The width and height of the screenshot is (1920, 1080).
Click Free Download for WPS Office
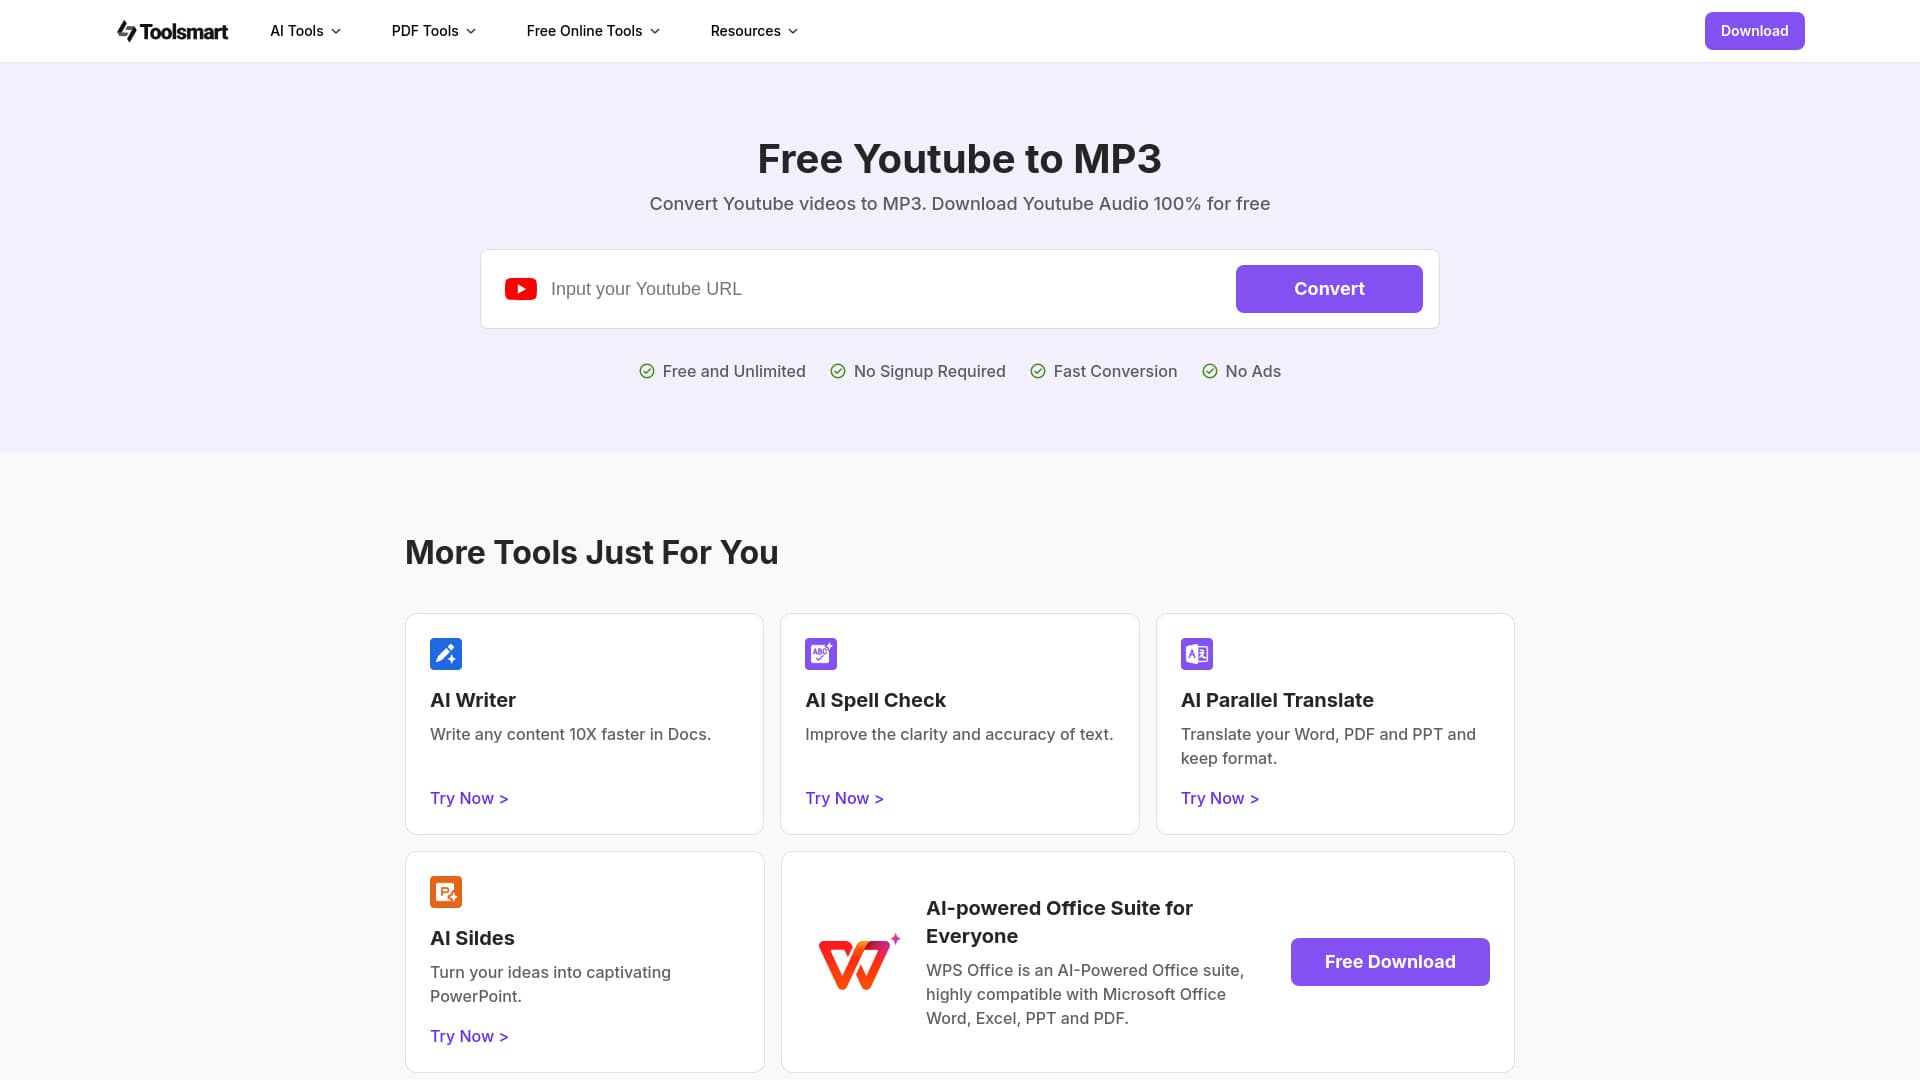coord(1390,961)
